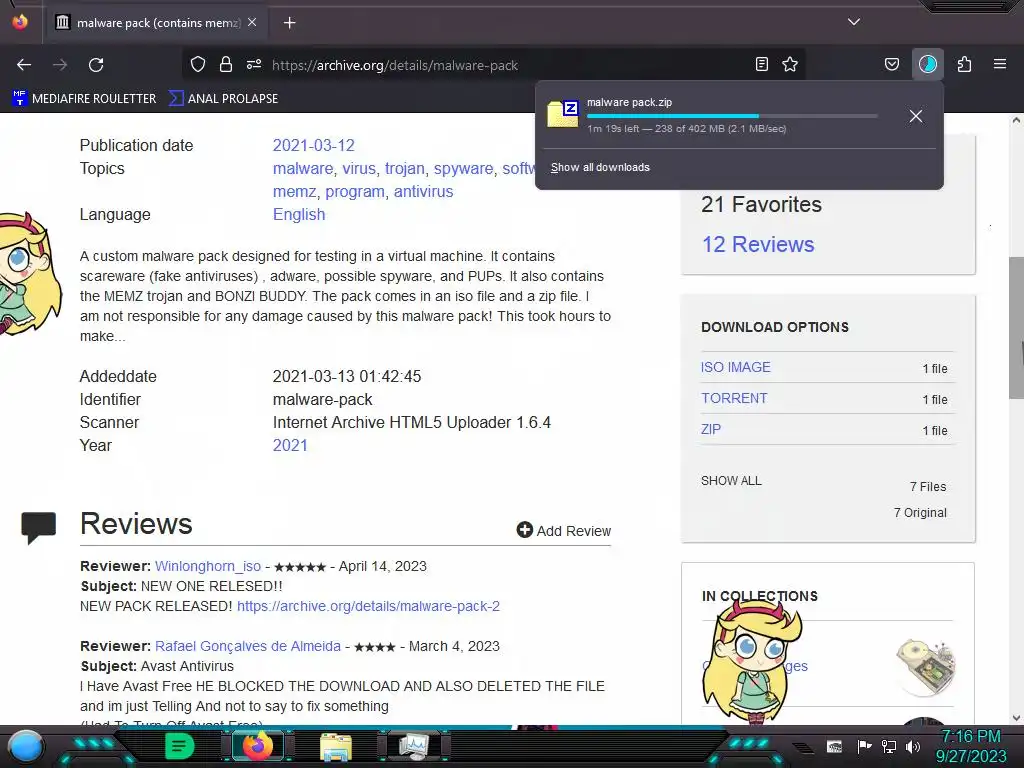Open the keyboard tray icon
1024x768 pixels.
834,746
